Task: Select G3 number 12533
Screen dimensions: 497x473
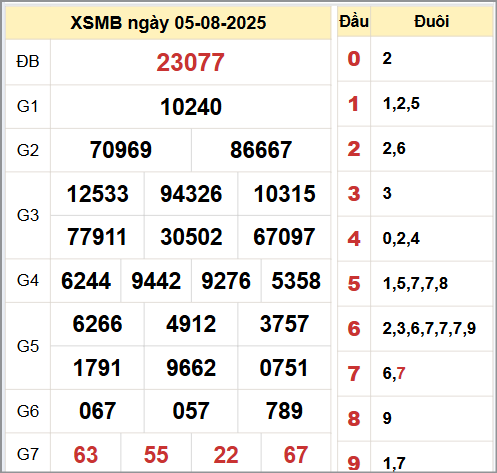Action: [97, 194]
